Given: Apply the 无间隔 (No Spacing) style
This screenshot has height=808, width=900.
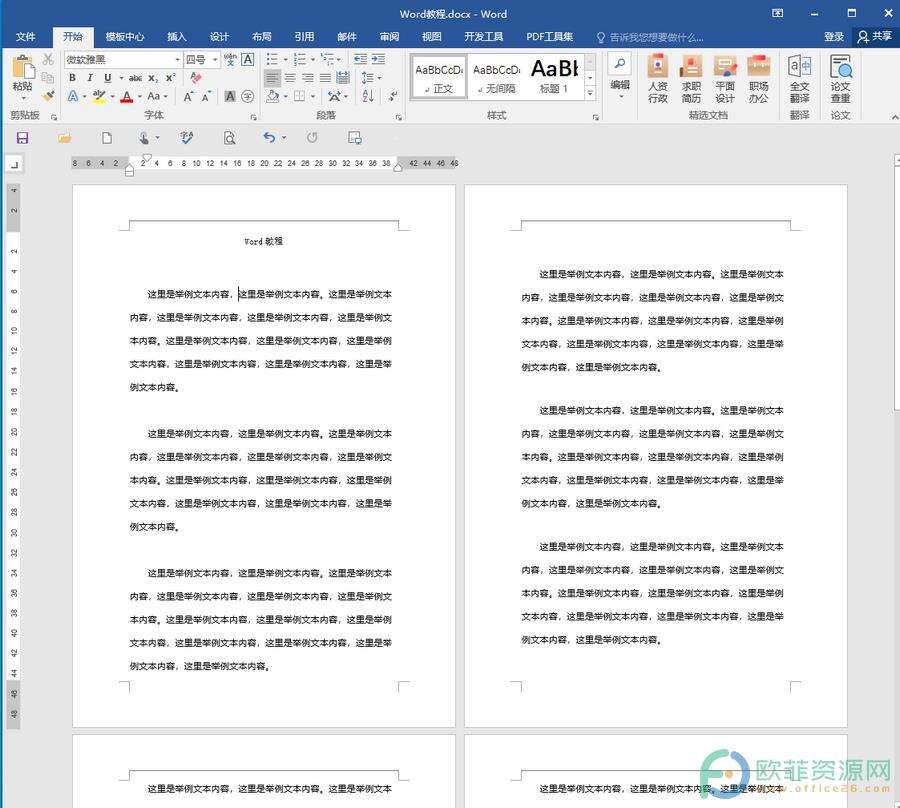Looking at the screenshot, I should pos(496,77).
